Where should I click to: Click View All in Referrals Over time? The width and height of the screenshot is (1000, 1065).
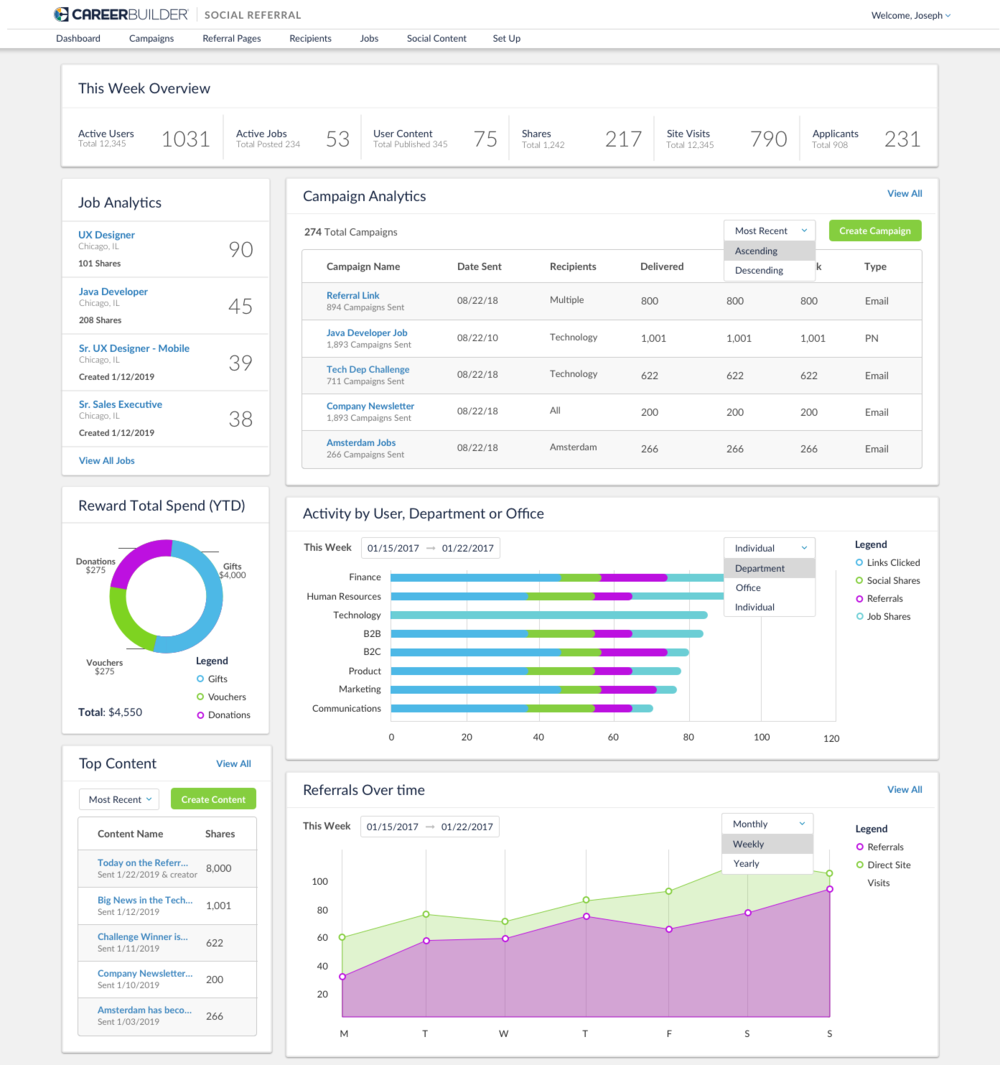click(905, 790)
